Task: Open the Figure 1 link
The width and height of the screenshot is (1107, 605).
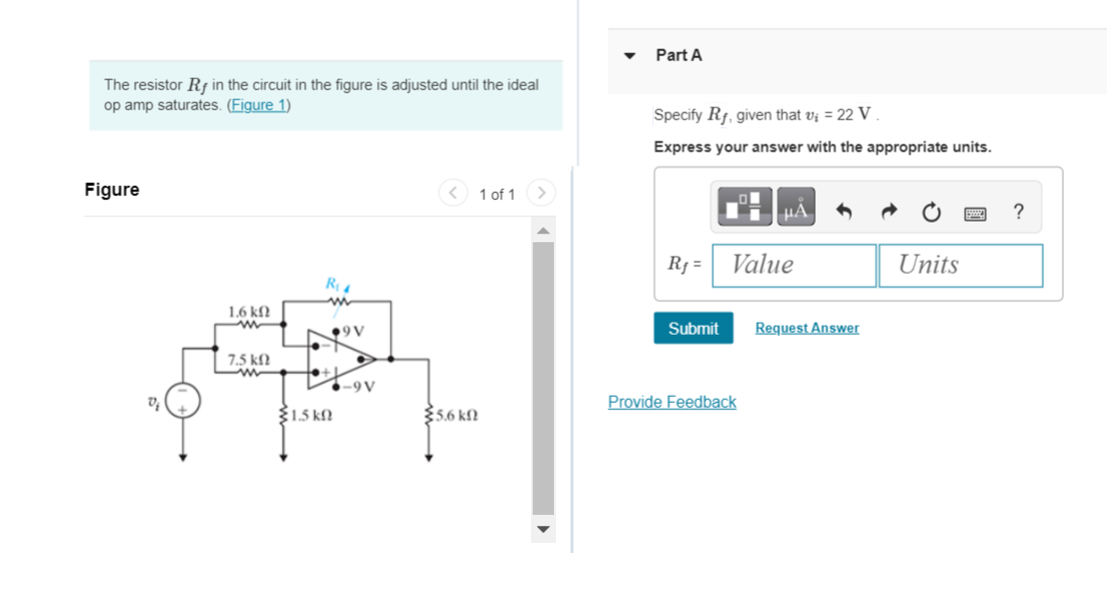Action: [259, 104]
